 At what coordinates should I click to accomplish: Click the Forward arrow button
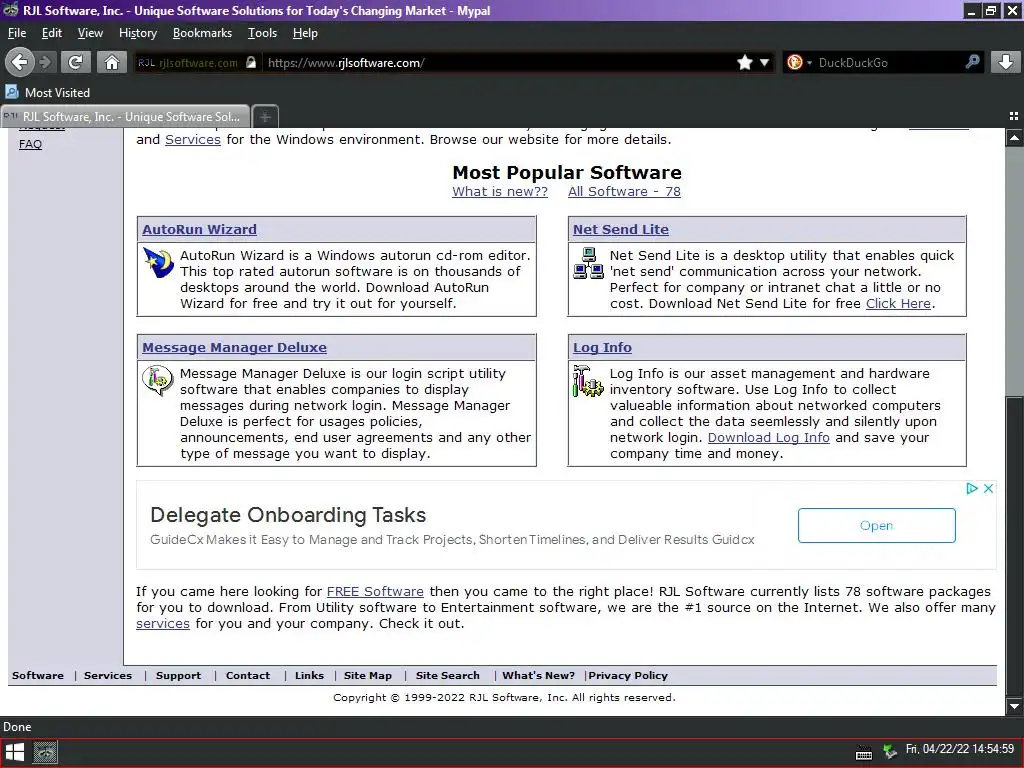pyautogui.click(x=45, y=62)
